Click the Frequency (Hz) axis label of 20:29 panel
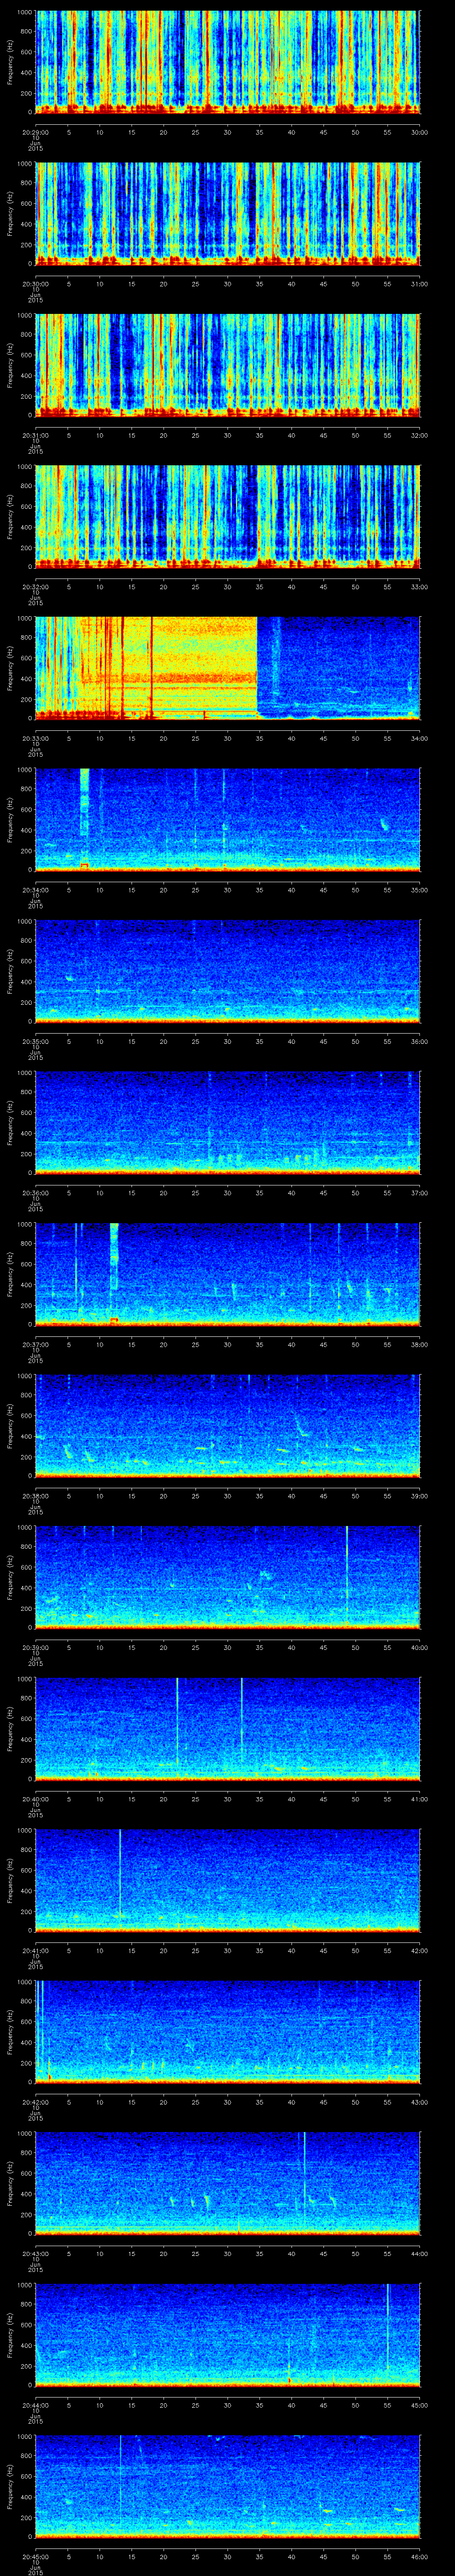 (10, 62)
